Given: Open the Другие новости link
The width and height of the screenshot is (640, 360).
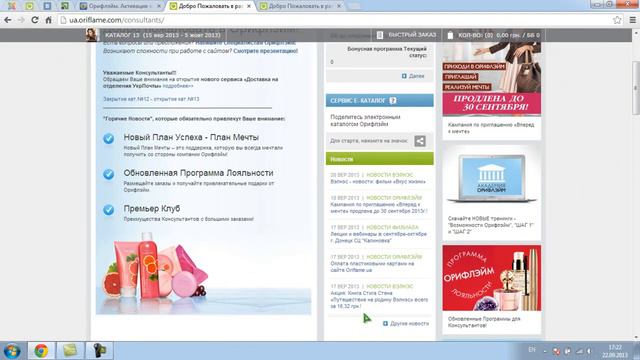Looking at the screenshot, I should tap(409, 323).
